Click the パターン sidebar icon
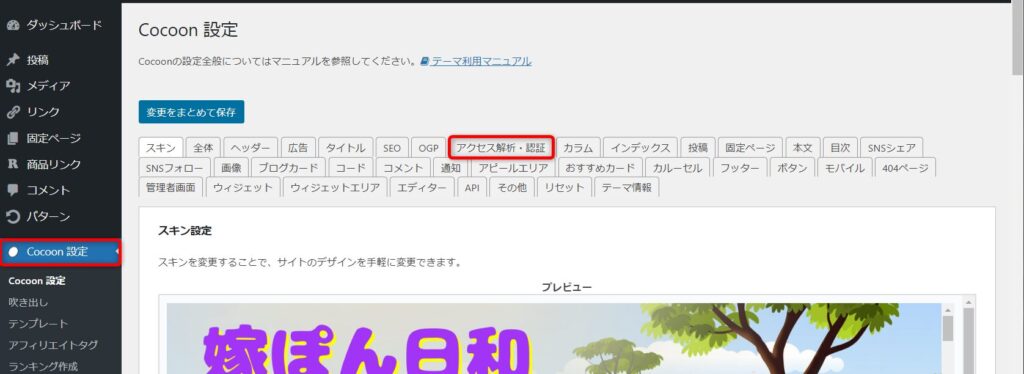Viewport: 1024px width, 374px height. [13, 217]
